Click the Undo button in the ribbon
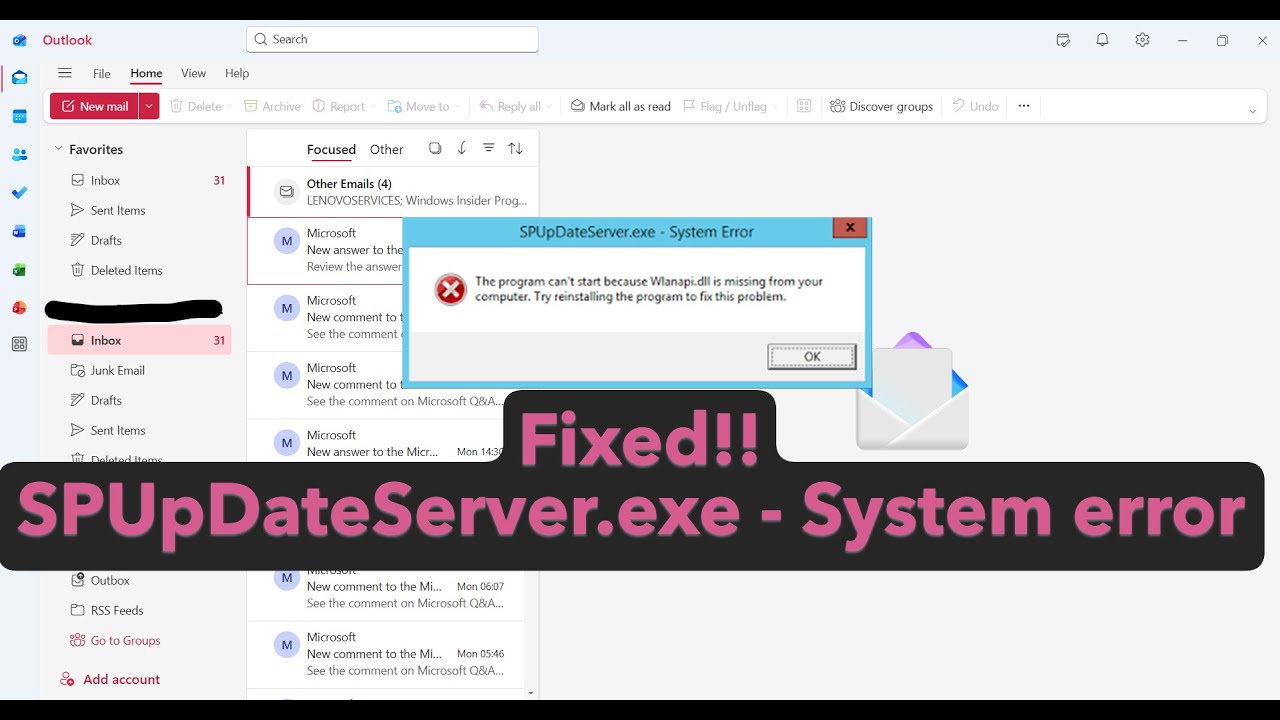The width and height of the screenshot is (1280, 720). tap(974, 107)
